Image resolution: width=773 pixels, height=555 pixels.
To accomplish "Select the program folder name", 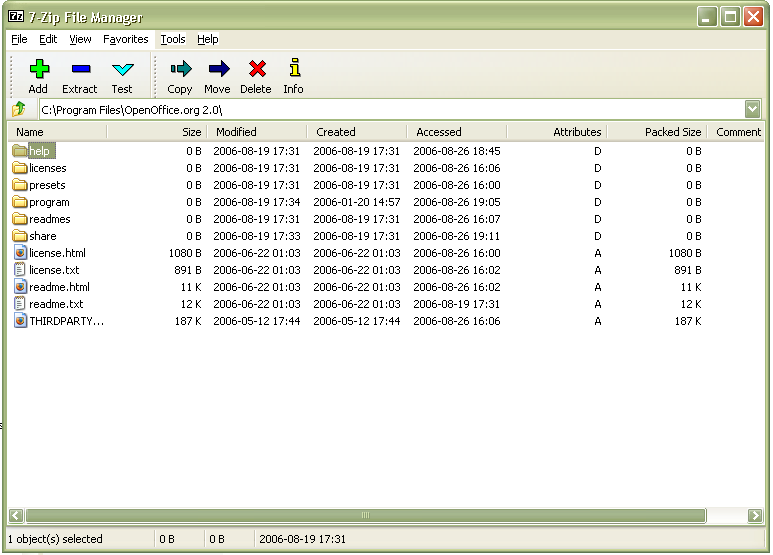I will click(x=49, y=202).
